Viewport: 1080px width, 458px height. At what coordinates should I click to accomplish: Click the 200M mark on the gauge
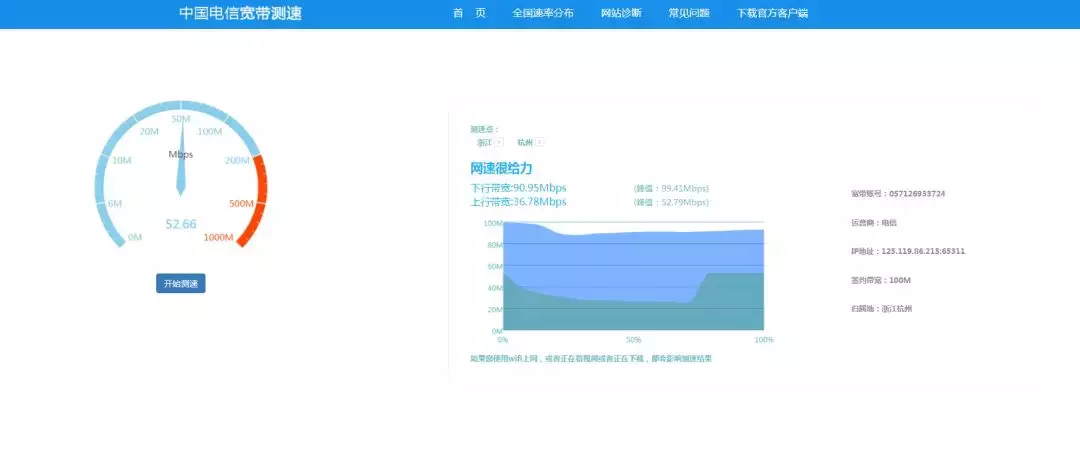[238, 160]
